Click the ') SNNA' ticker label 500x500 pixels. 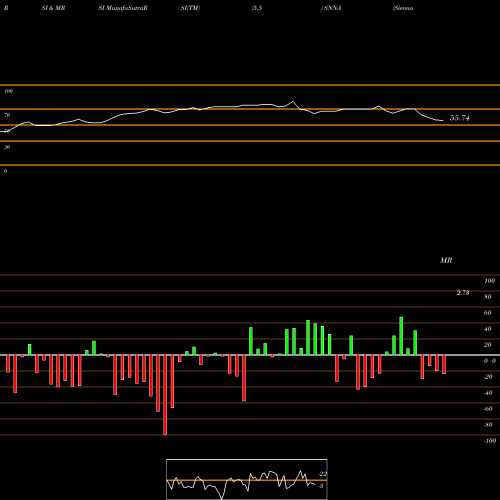pos(331,8)
